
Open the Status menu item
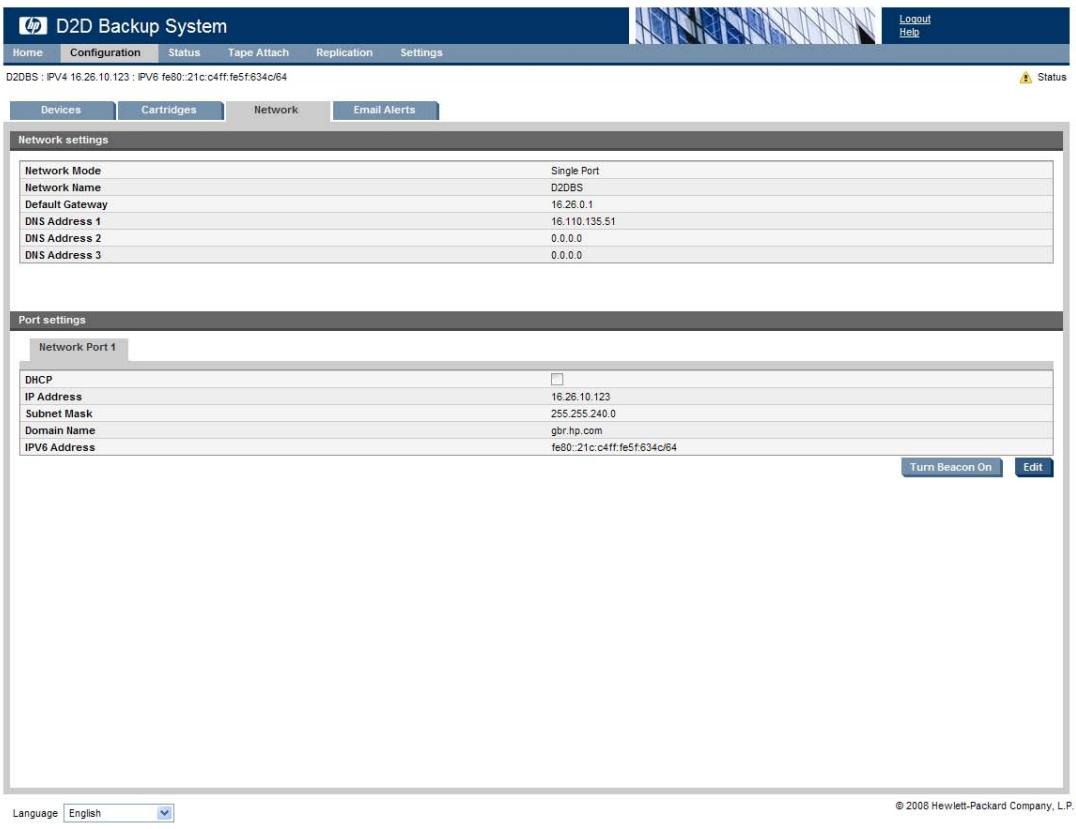click(184, 53)
